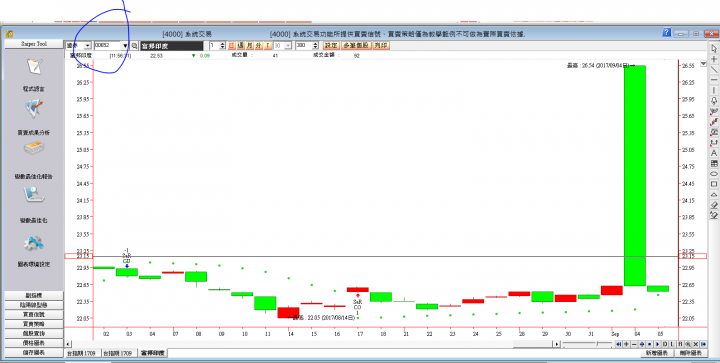Open the 價格圖表 sidebar panel
The height and width of the screenshot is (363, 720).
click(x=34, y=343)
